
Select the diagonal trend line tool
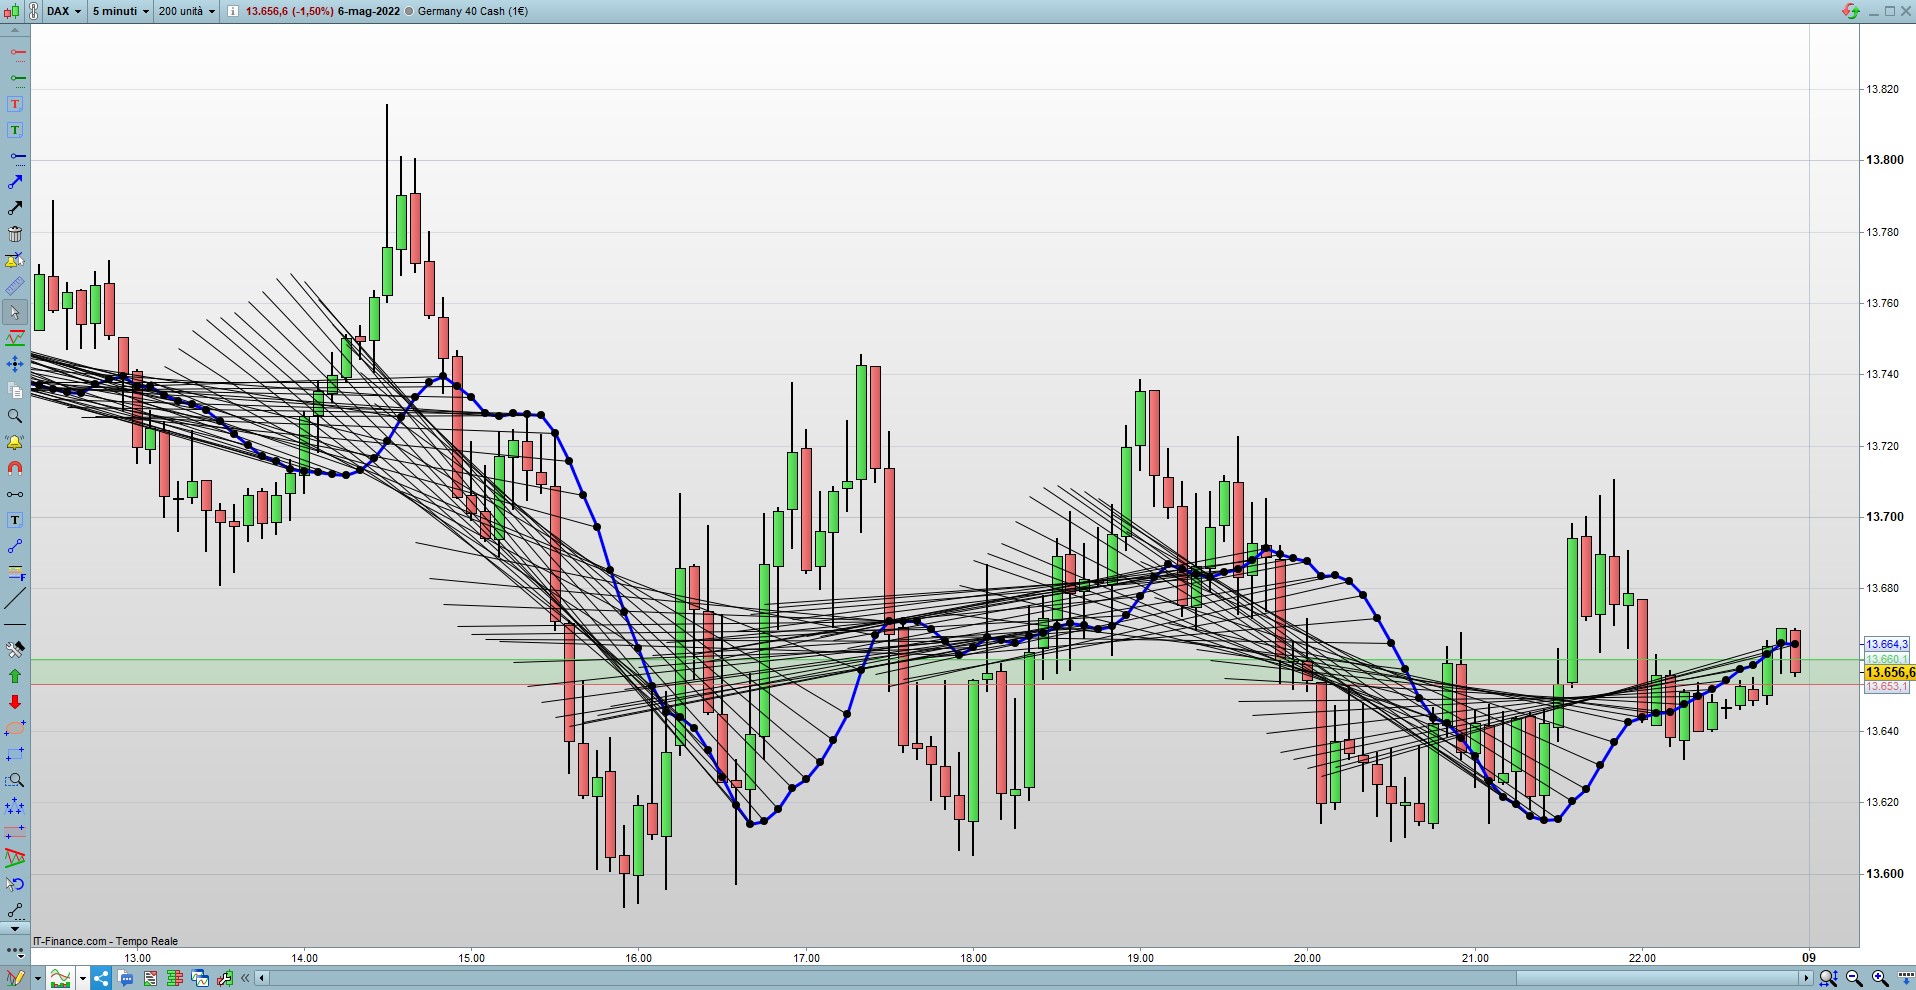(15, 599)
